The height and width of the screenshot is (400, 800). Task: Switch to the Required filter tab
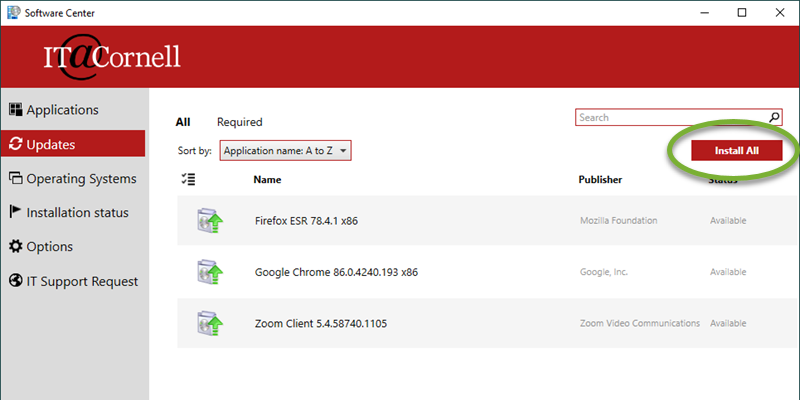click(239, 122)
